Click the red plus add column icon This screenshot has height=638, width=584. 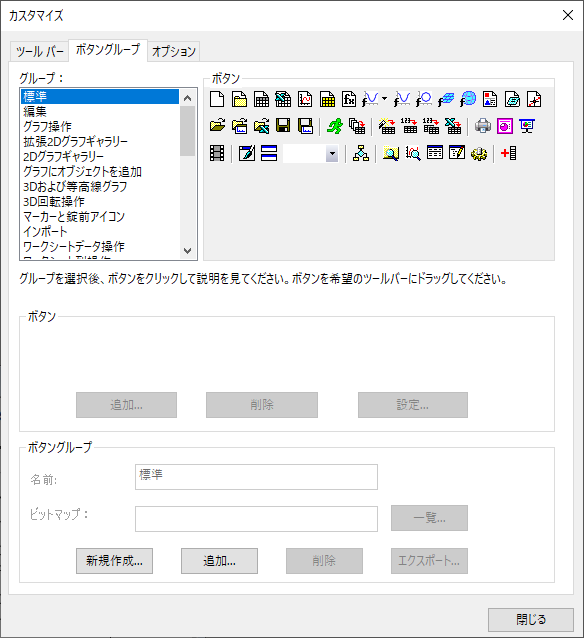[509, 153]
